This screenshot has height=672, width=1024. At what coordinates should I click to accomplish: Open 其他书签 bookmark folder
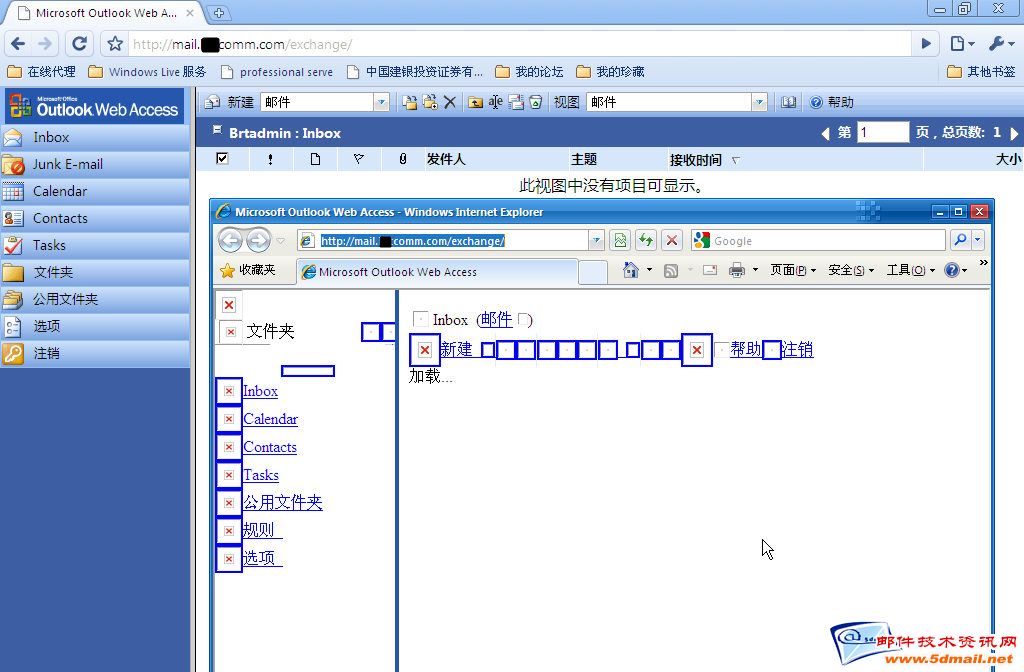tap(982, 72)
